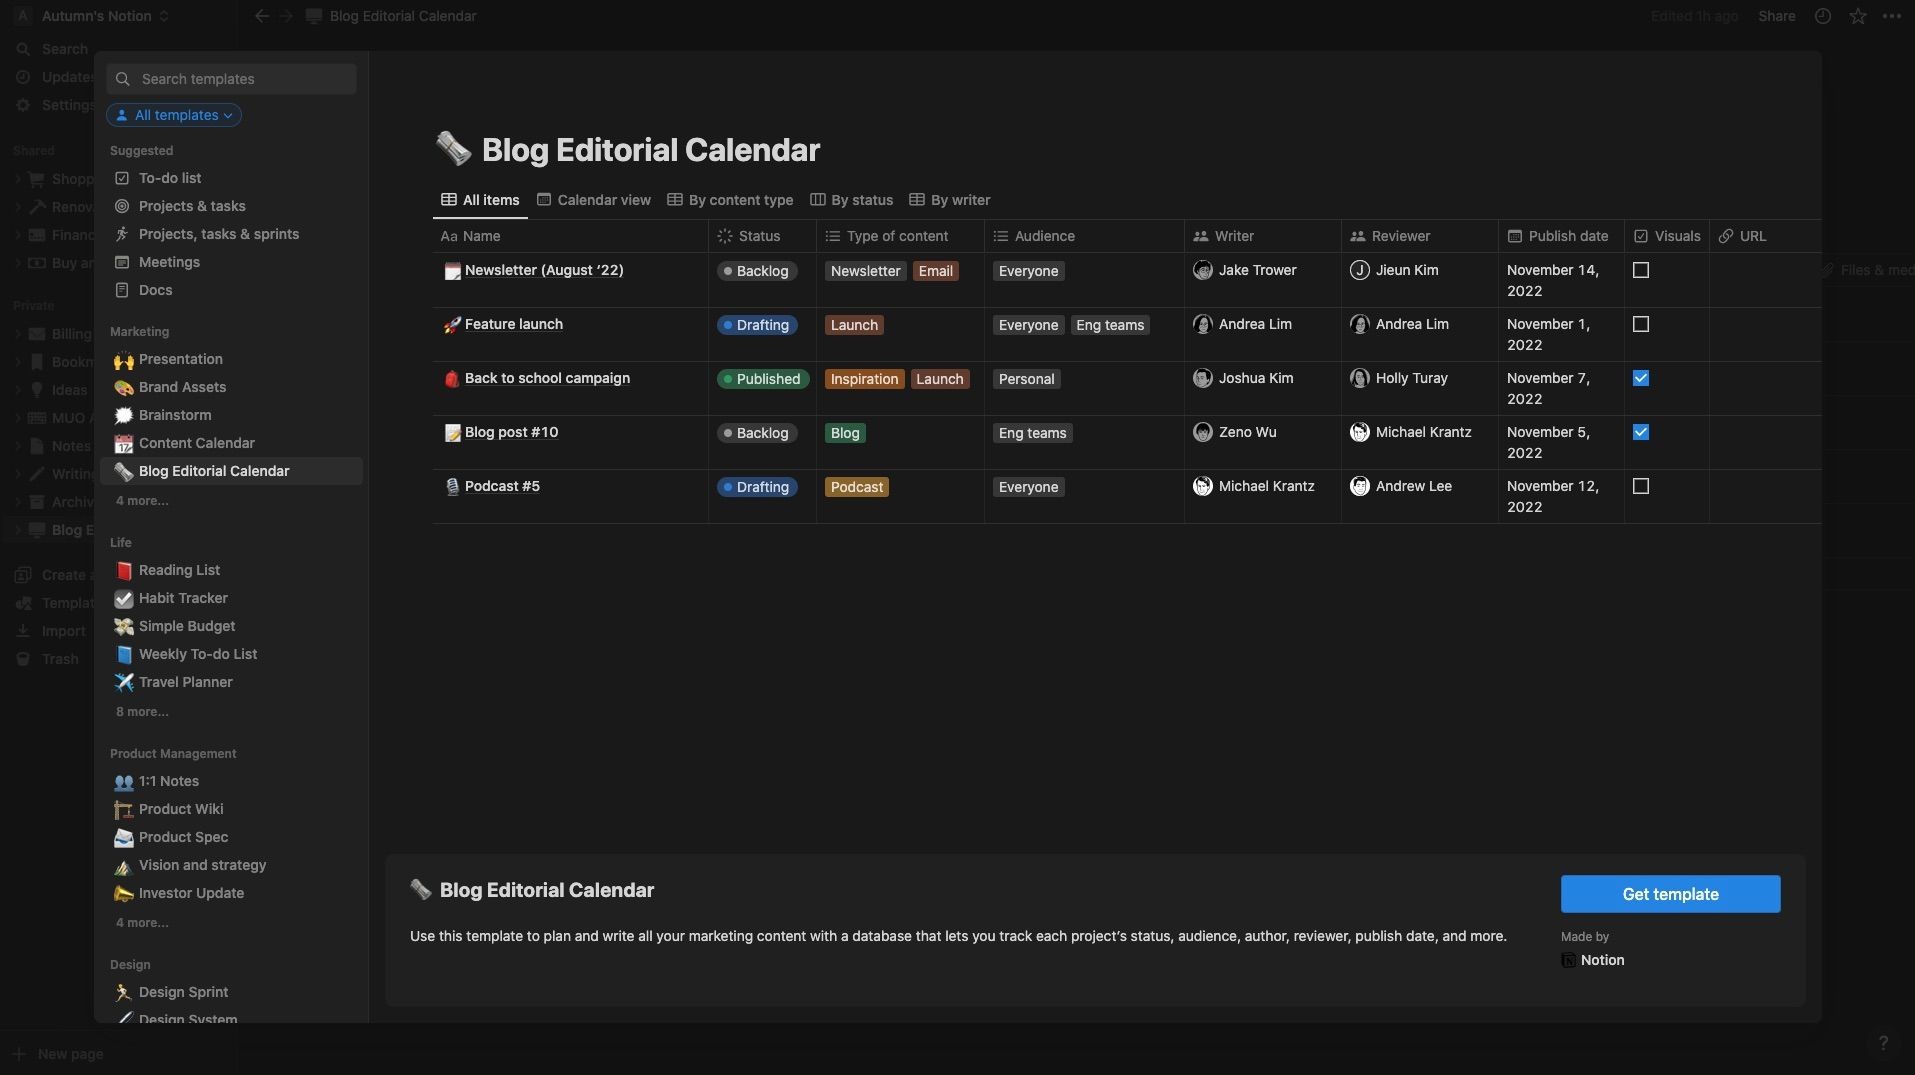Viewport: 1915px width, 1075px height.
Task: Click the Vision and strategy icon
Action: (x=123, y=866)
